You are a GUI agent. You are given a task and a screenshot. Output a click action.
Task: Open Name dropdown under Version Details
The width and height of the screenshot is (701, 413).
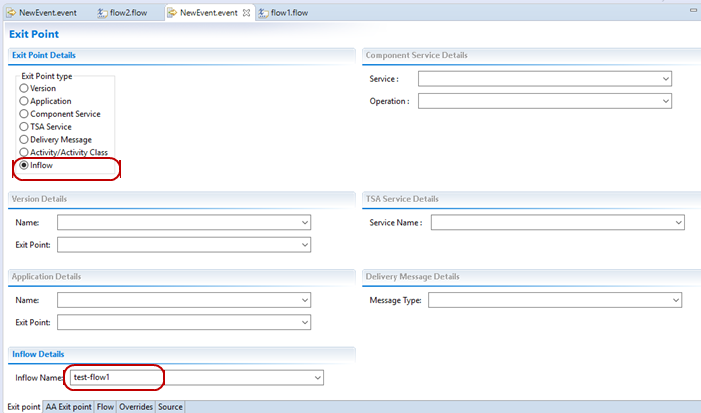[304, 222]
